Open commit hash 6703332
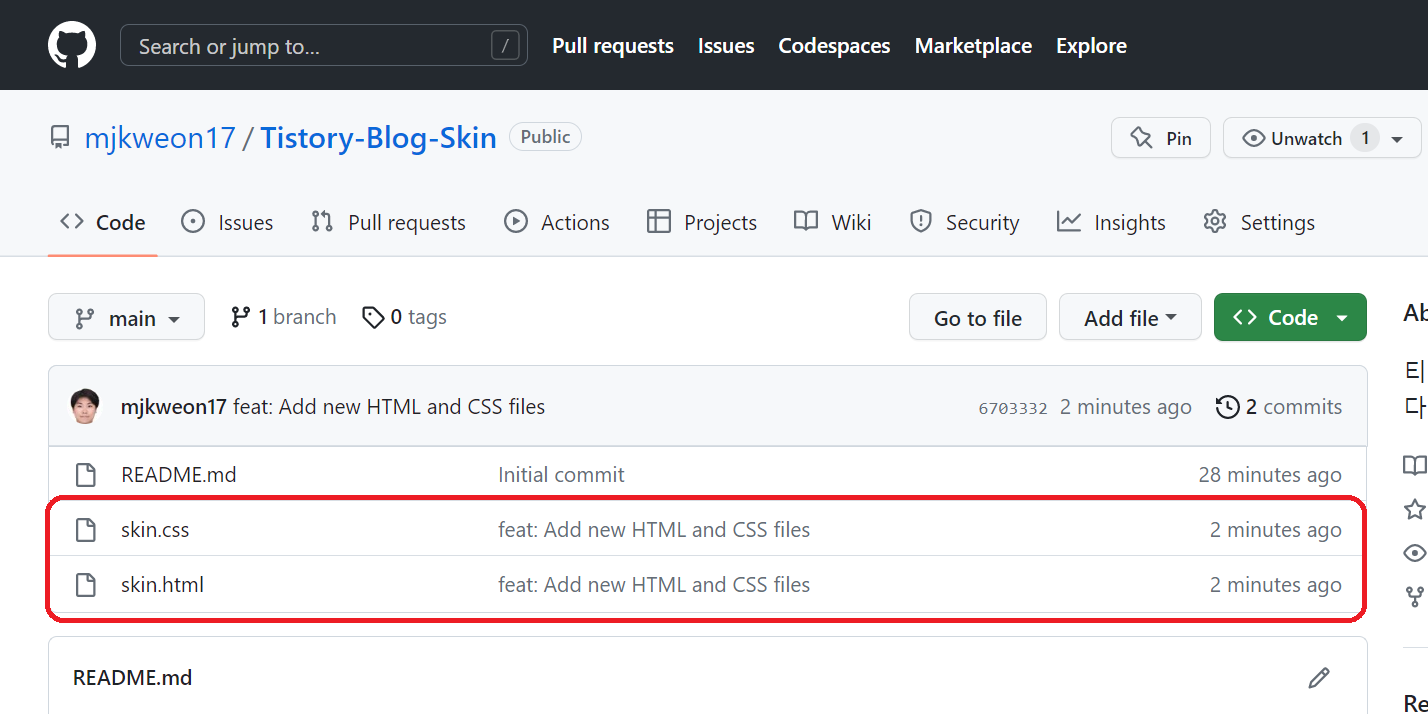 coord(1013,408)
